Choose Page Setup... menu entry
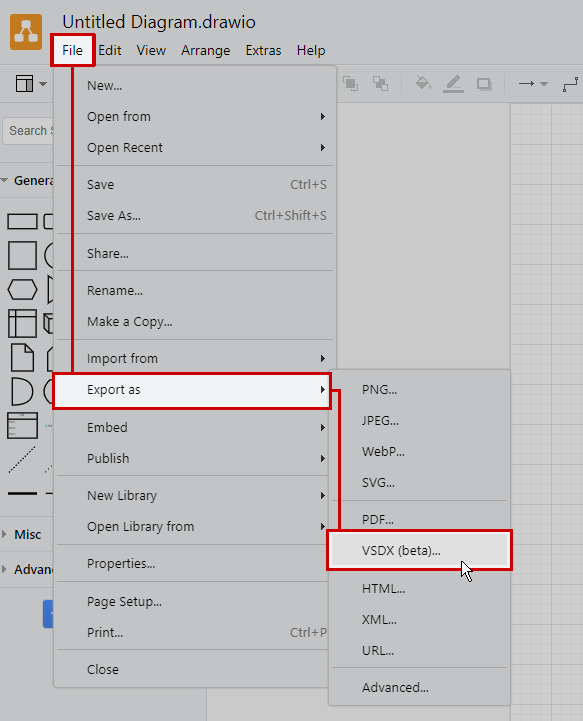The height and width of the screenshot is (721, 583). click(x=192, y=601)
